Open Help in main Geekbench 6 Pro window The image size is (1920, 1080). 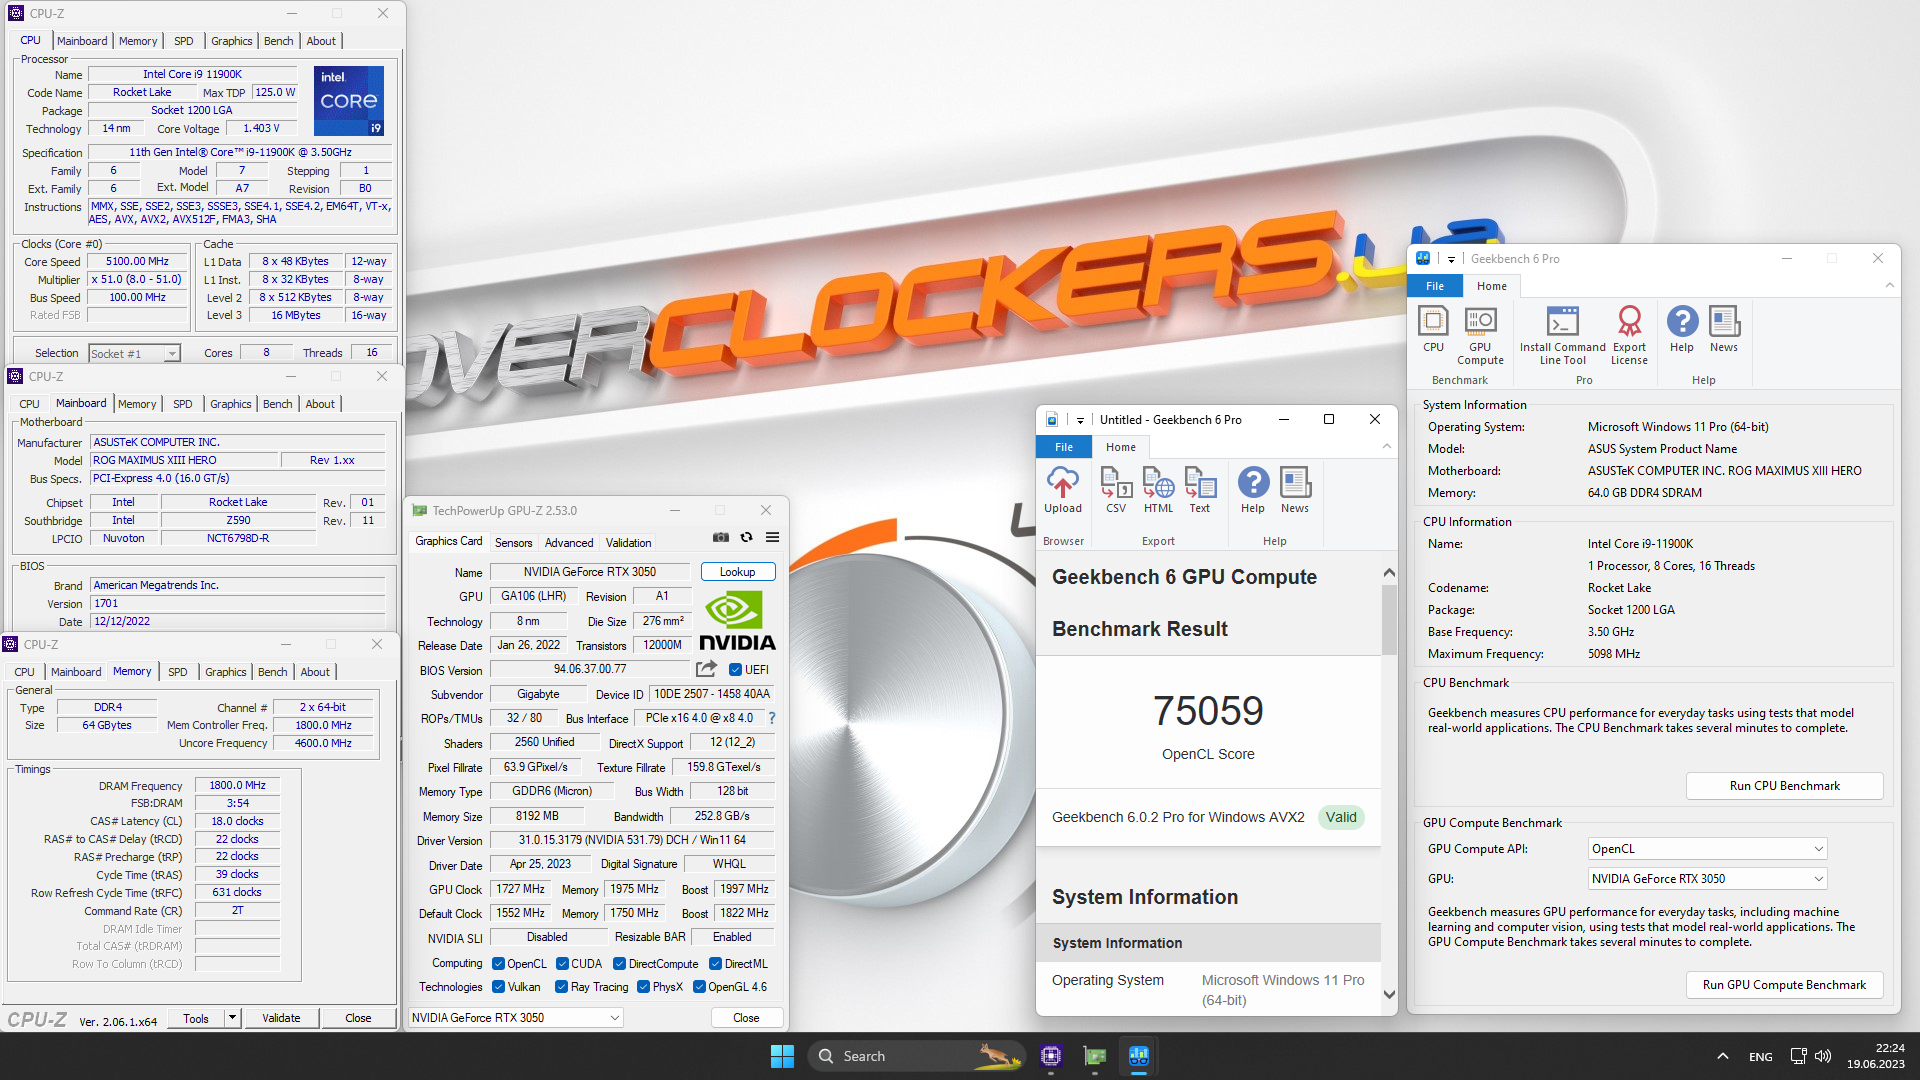tap(1682, 330)
